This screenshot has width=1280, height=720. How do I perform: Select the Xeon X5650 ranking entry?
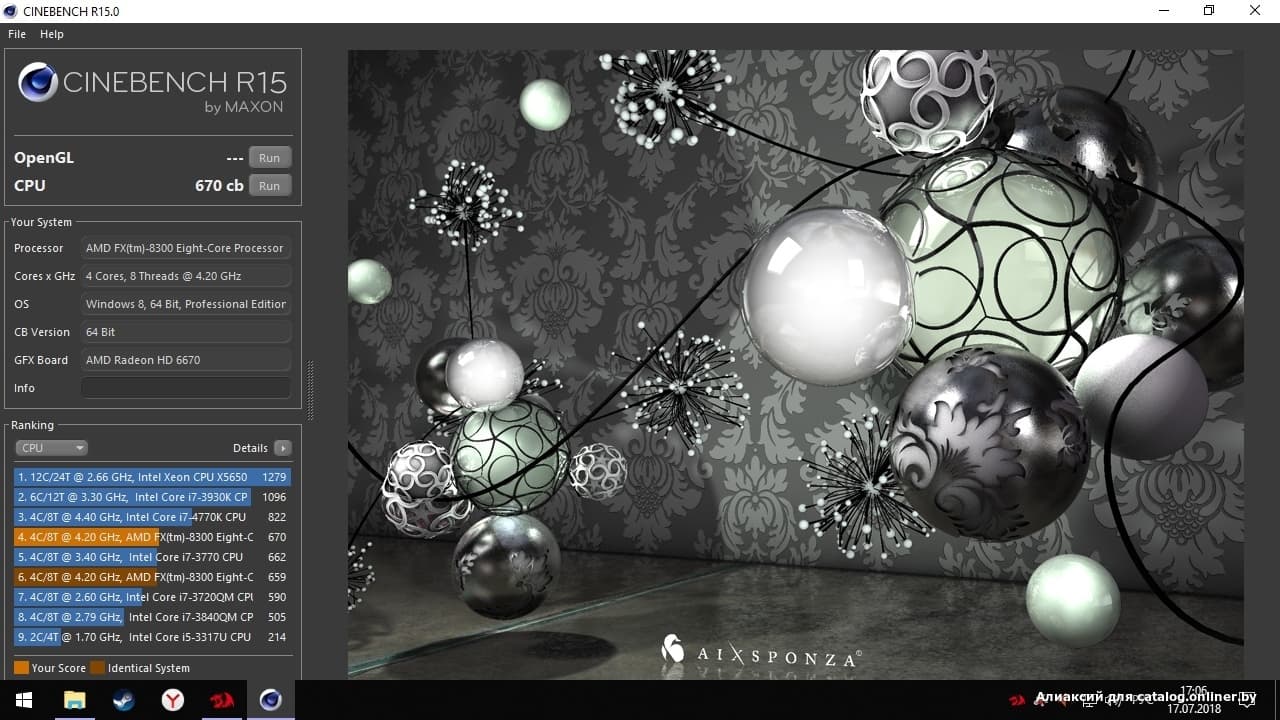(152, 477)
